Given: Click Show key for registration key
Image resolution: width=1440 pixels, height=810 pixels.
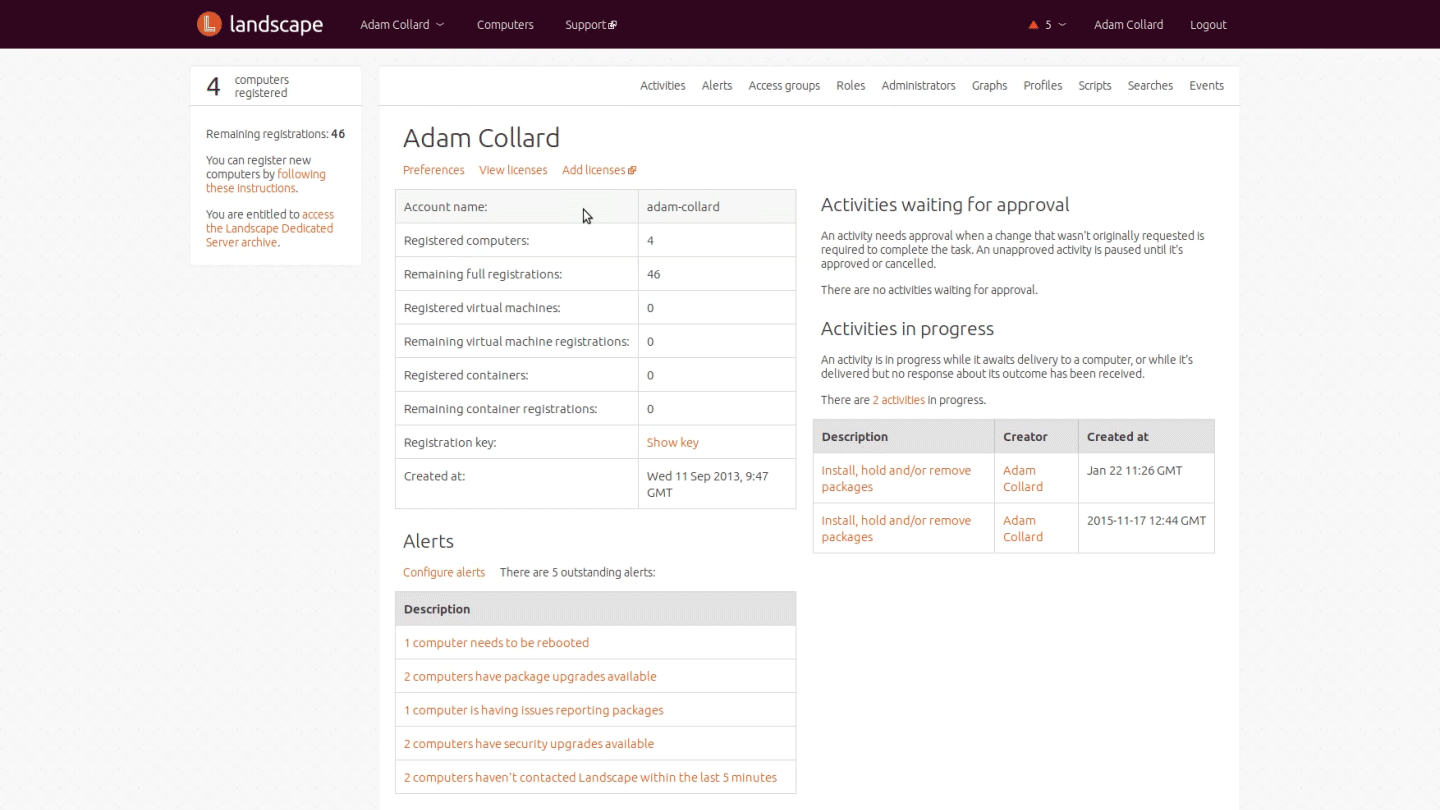Looking at the screenshot, I should click(x=673, y=442).
